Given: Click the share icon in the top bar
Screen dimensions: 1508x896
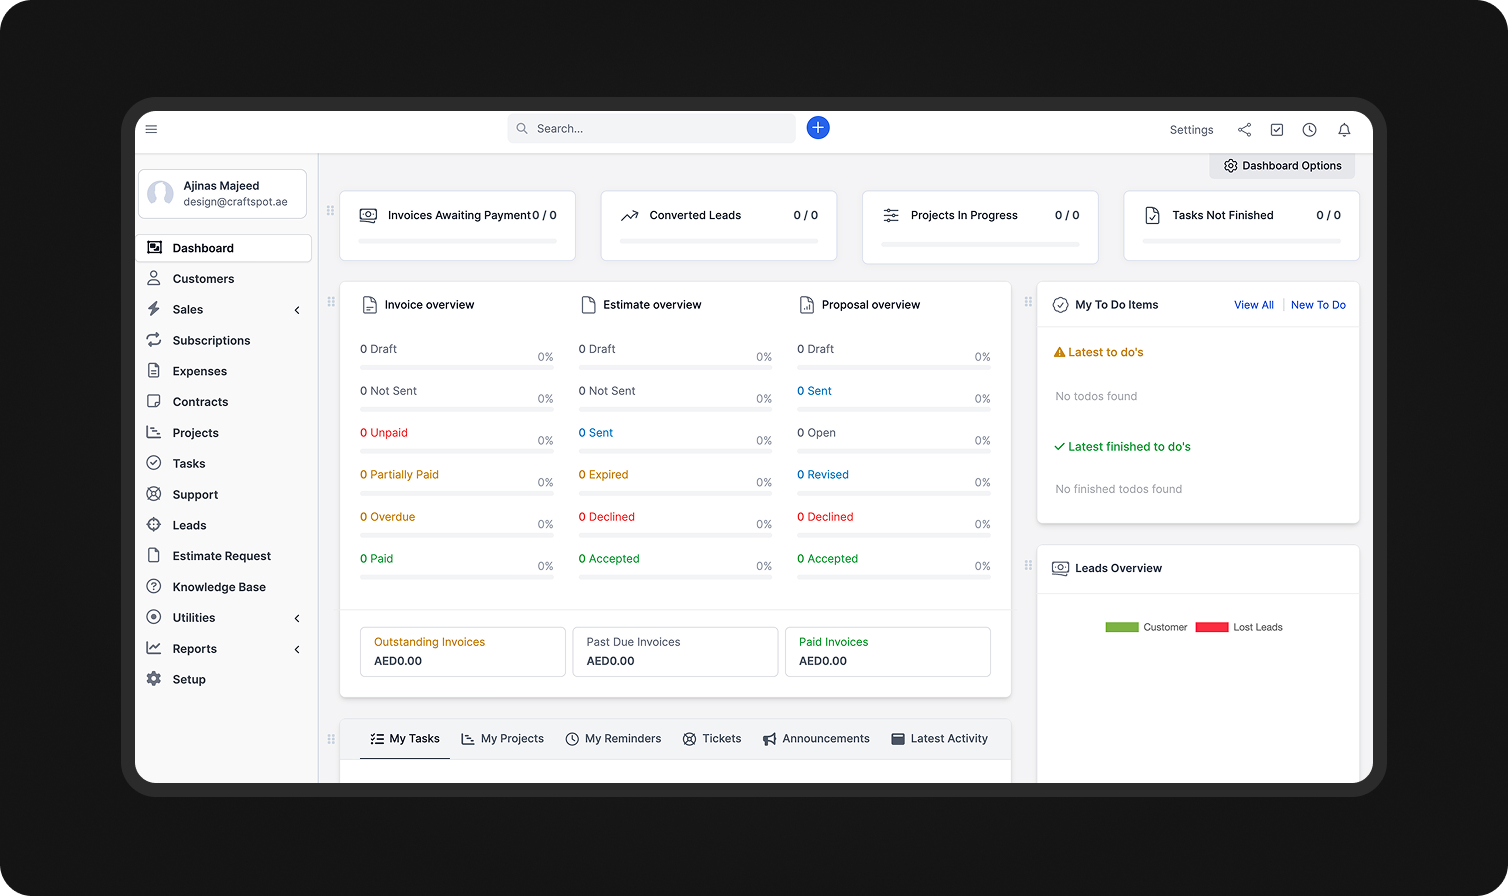Looking at the screenshot, I should click(1244, 129).
